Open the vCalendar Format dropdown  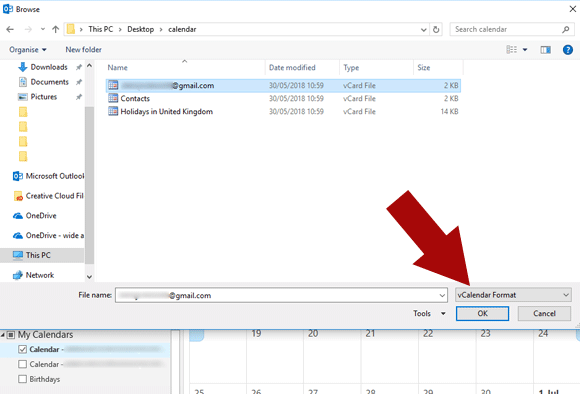pos(513,295)
